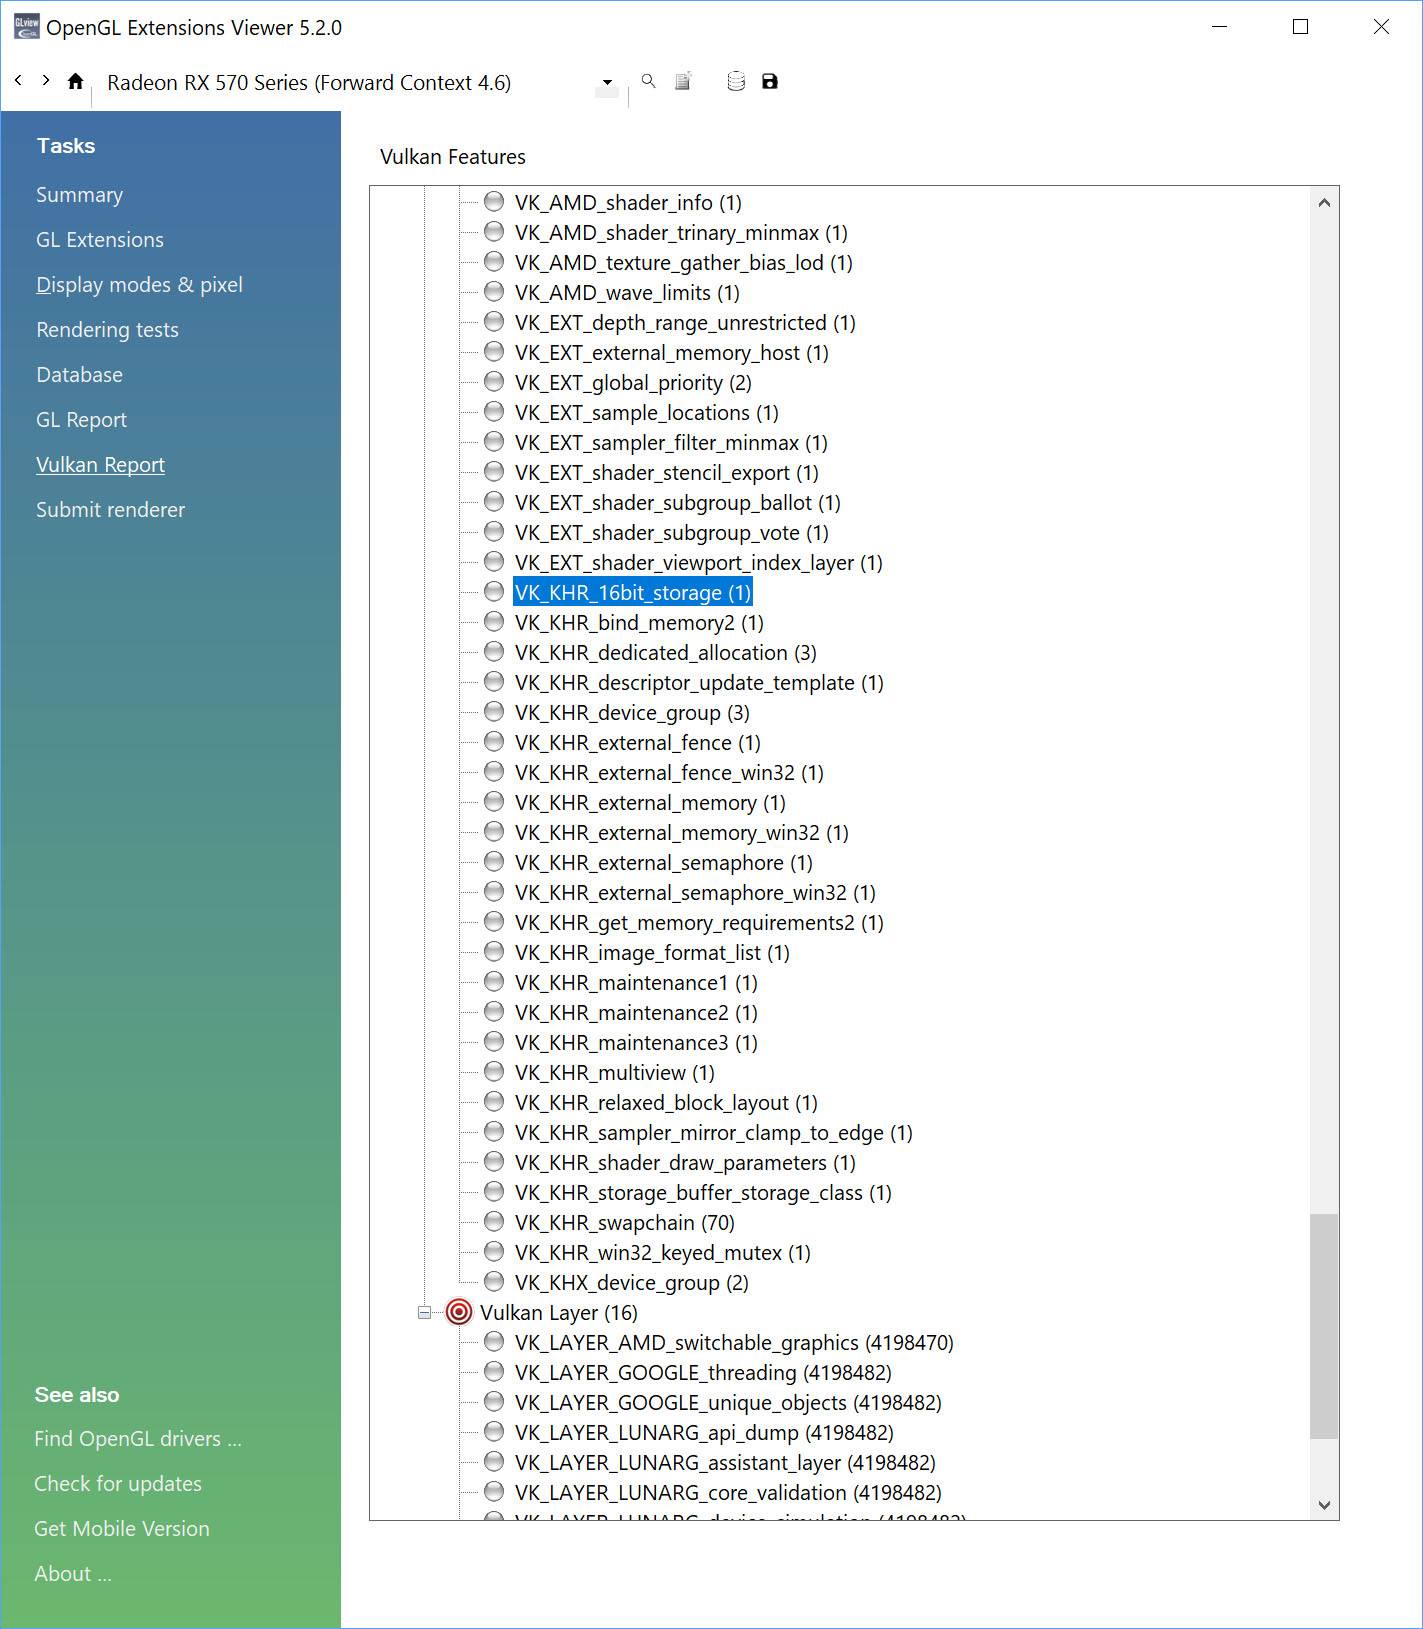Click the home icon in the toolbar
The width and height of the screenshot is (1423, 1629).
click(75, 81)
